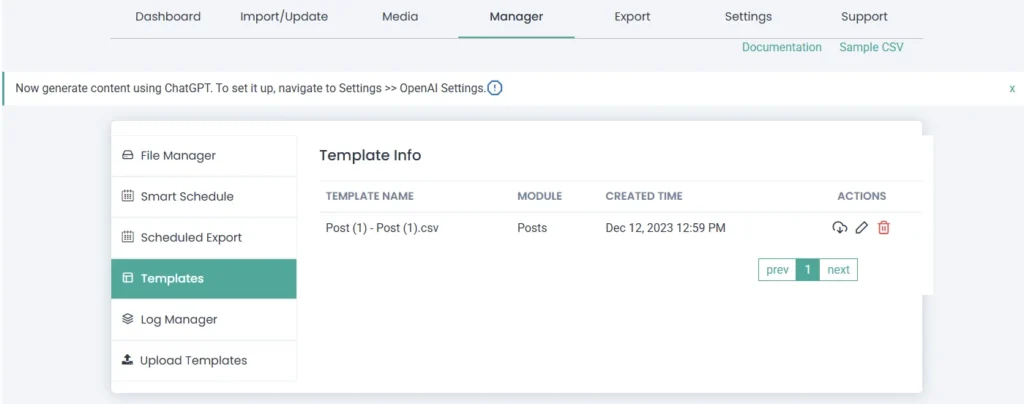Download the Post (1) template
The width and height of the screenshot is (1024, 404).
tap(839, 228)
